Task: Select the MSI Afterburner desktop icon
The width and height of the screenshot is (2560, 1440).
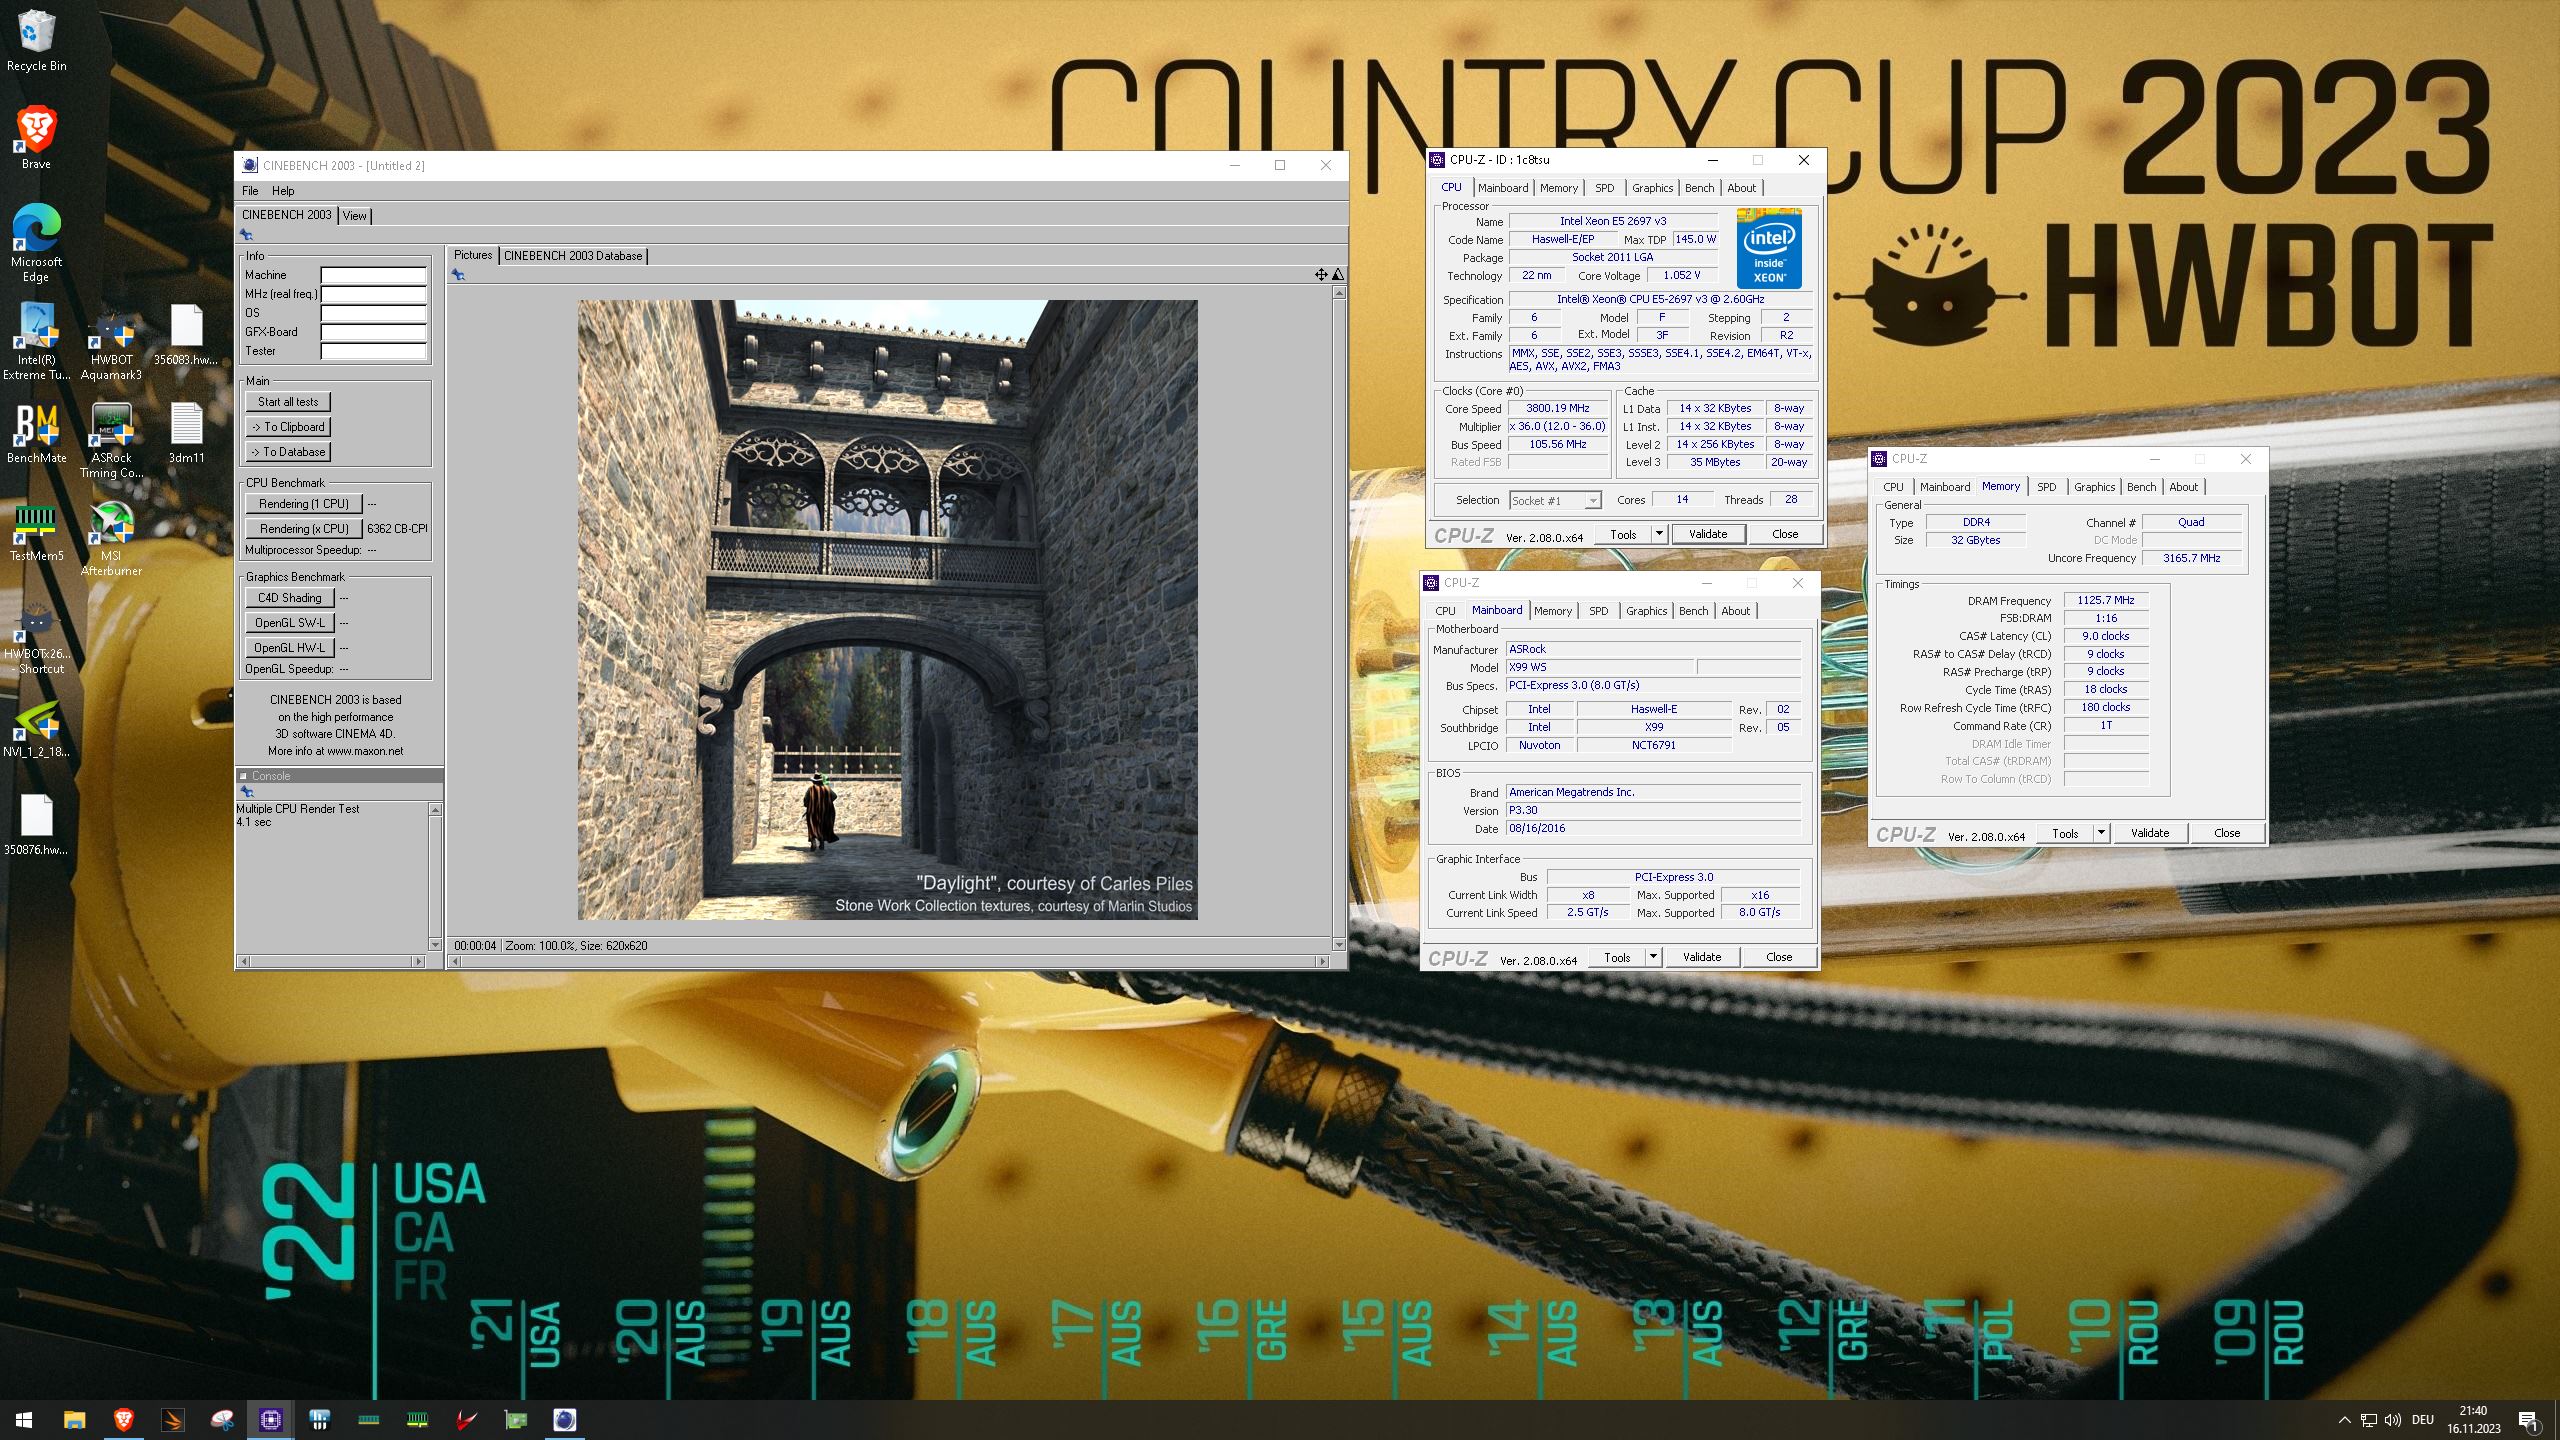Action: pyautogui.click(x=111, y=538)
